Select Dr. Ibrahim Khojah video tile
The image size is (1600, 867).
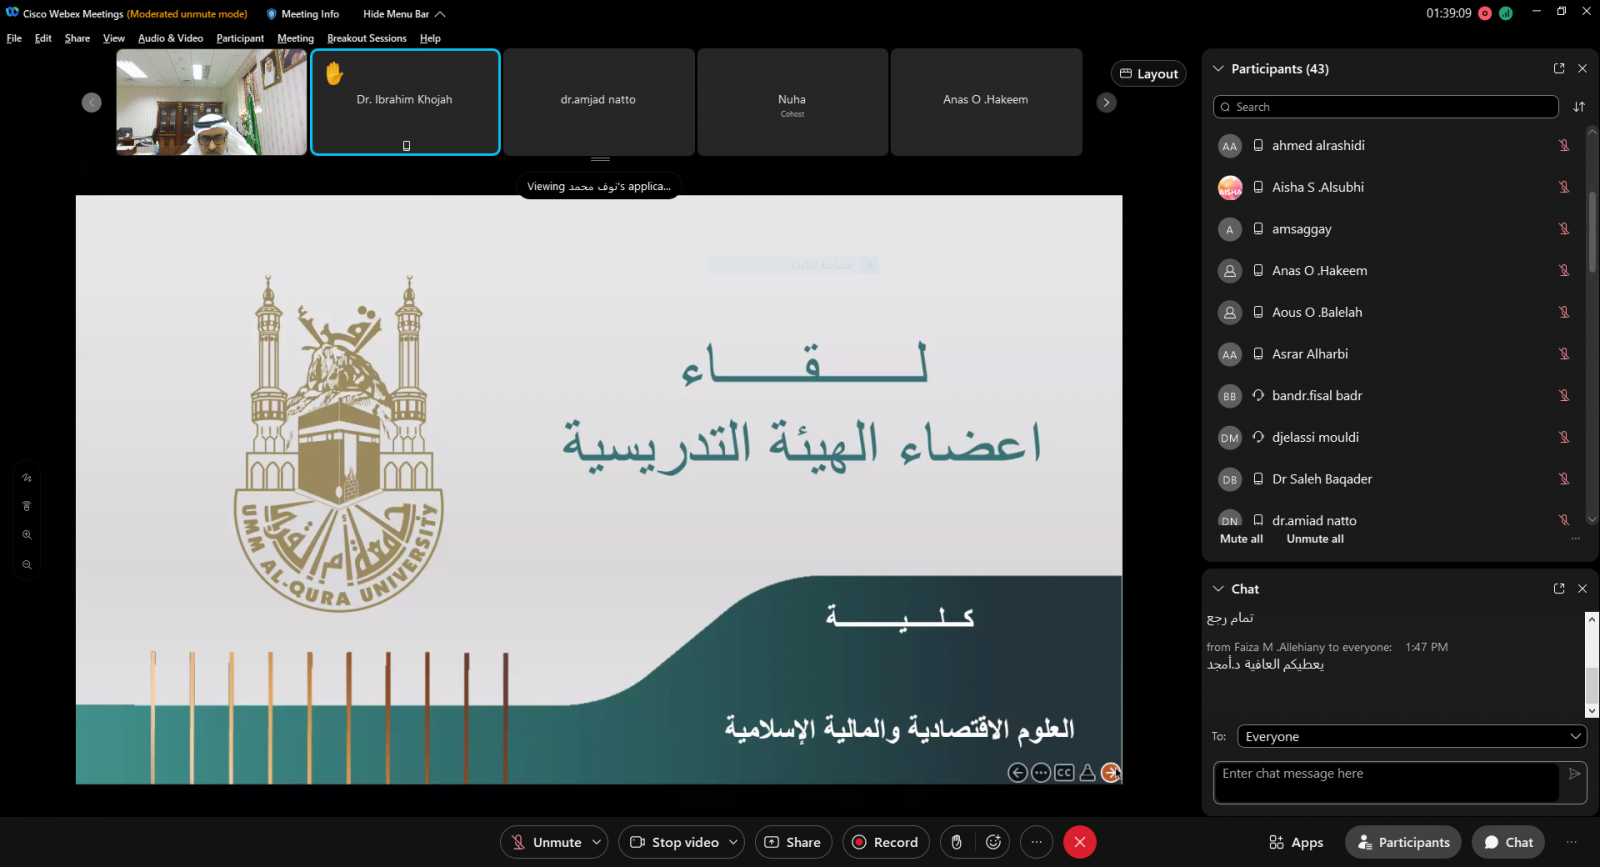coord(405,102)
